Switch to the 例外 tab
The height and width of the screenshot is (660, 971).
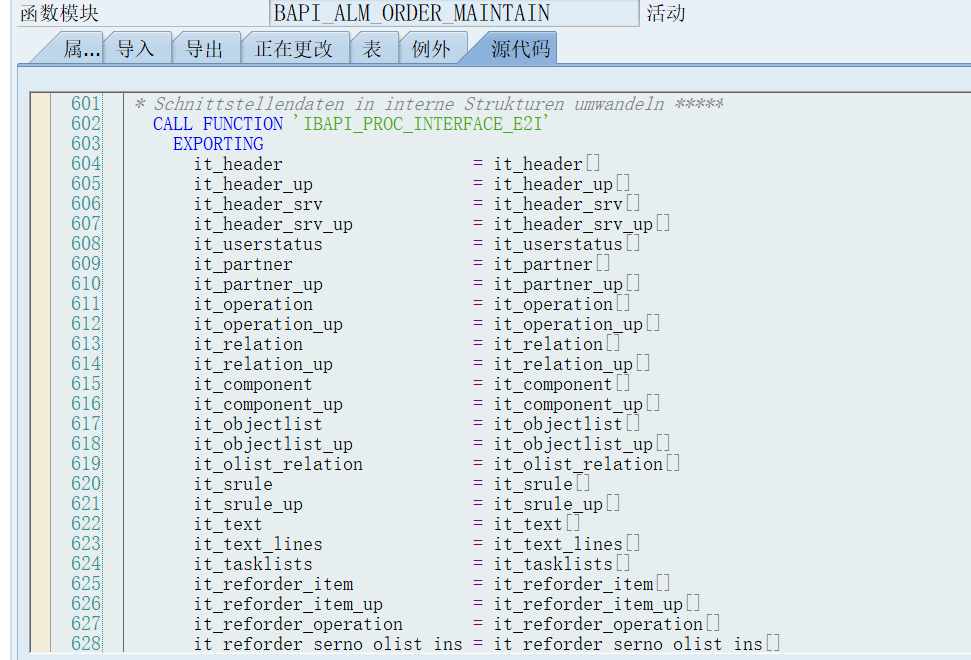click(431, 48)
